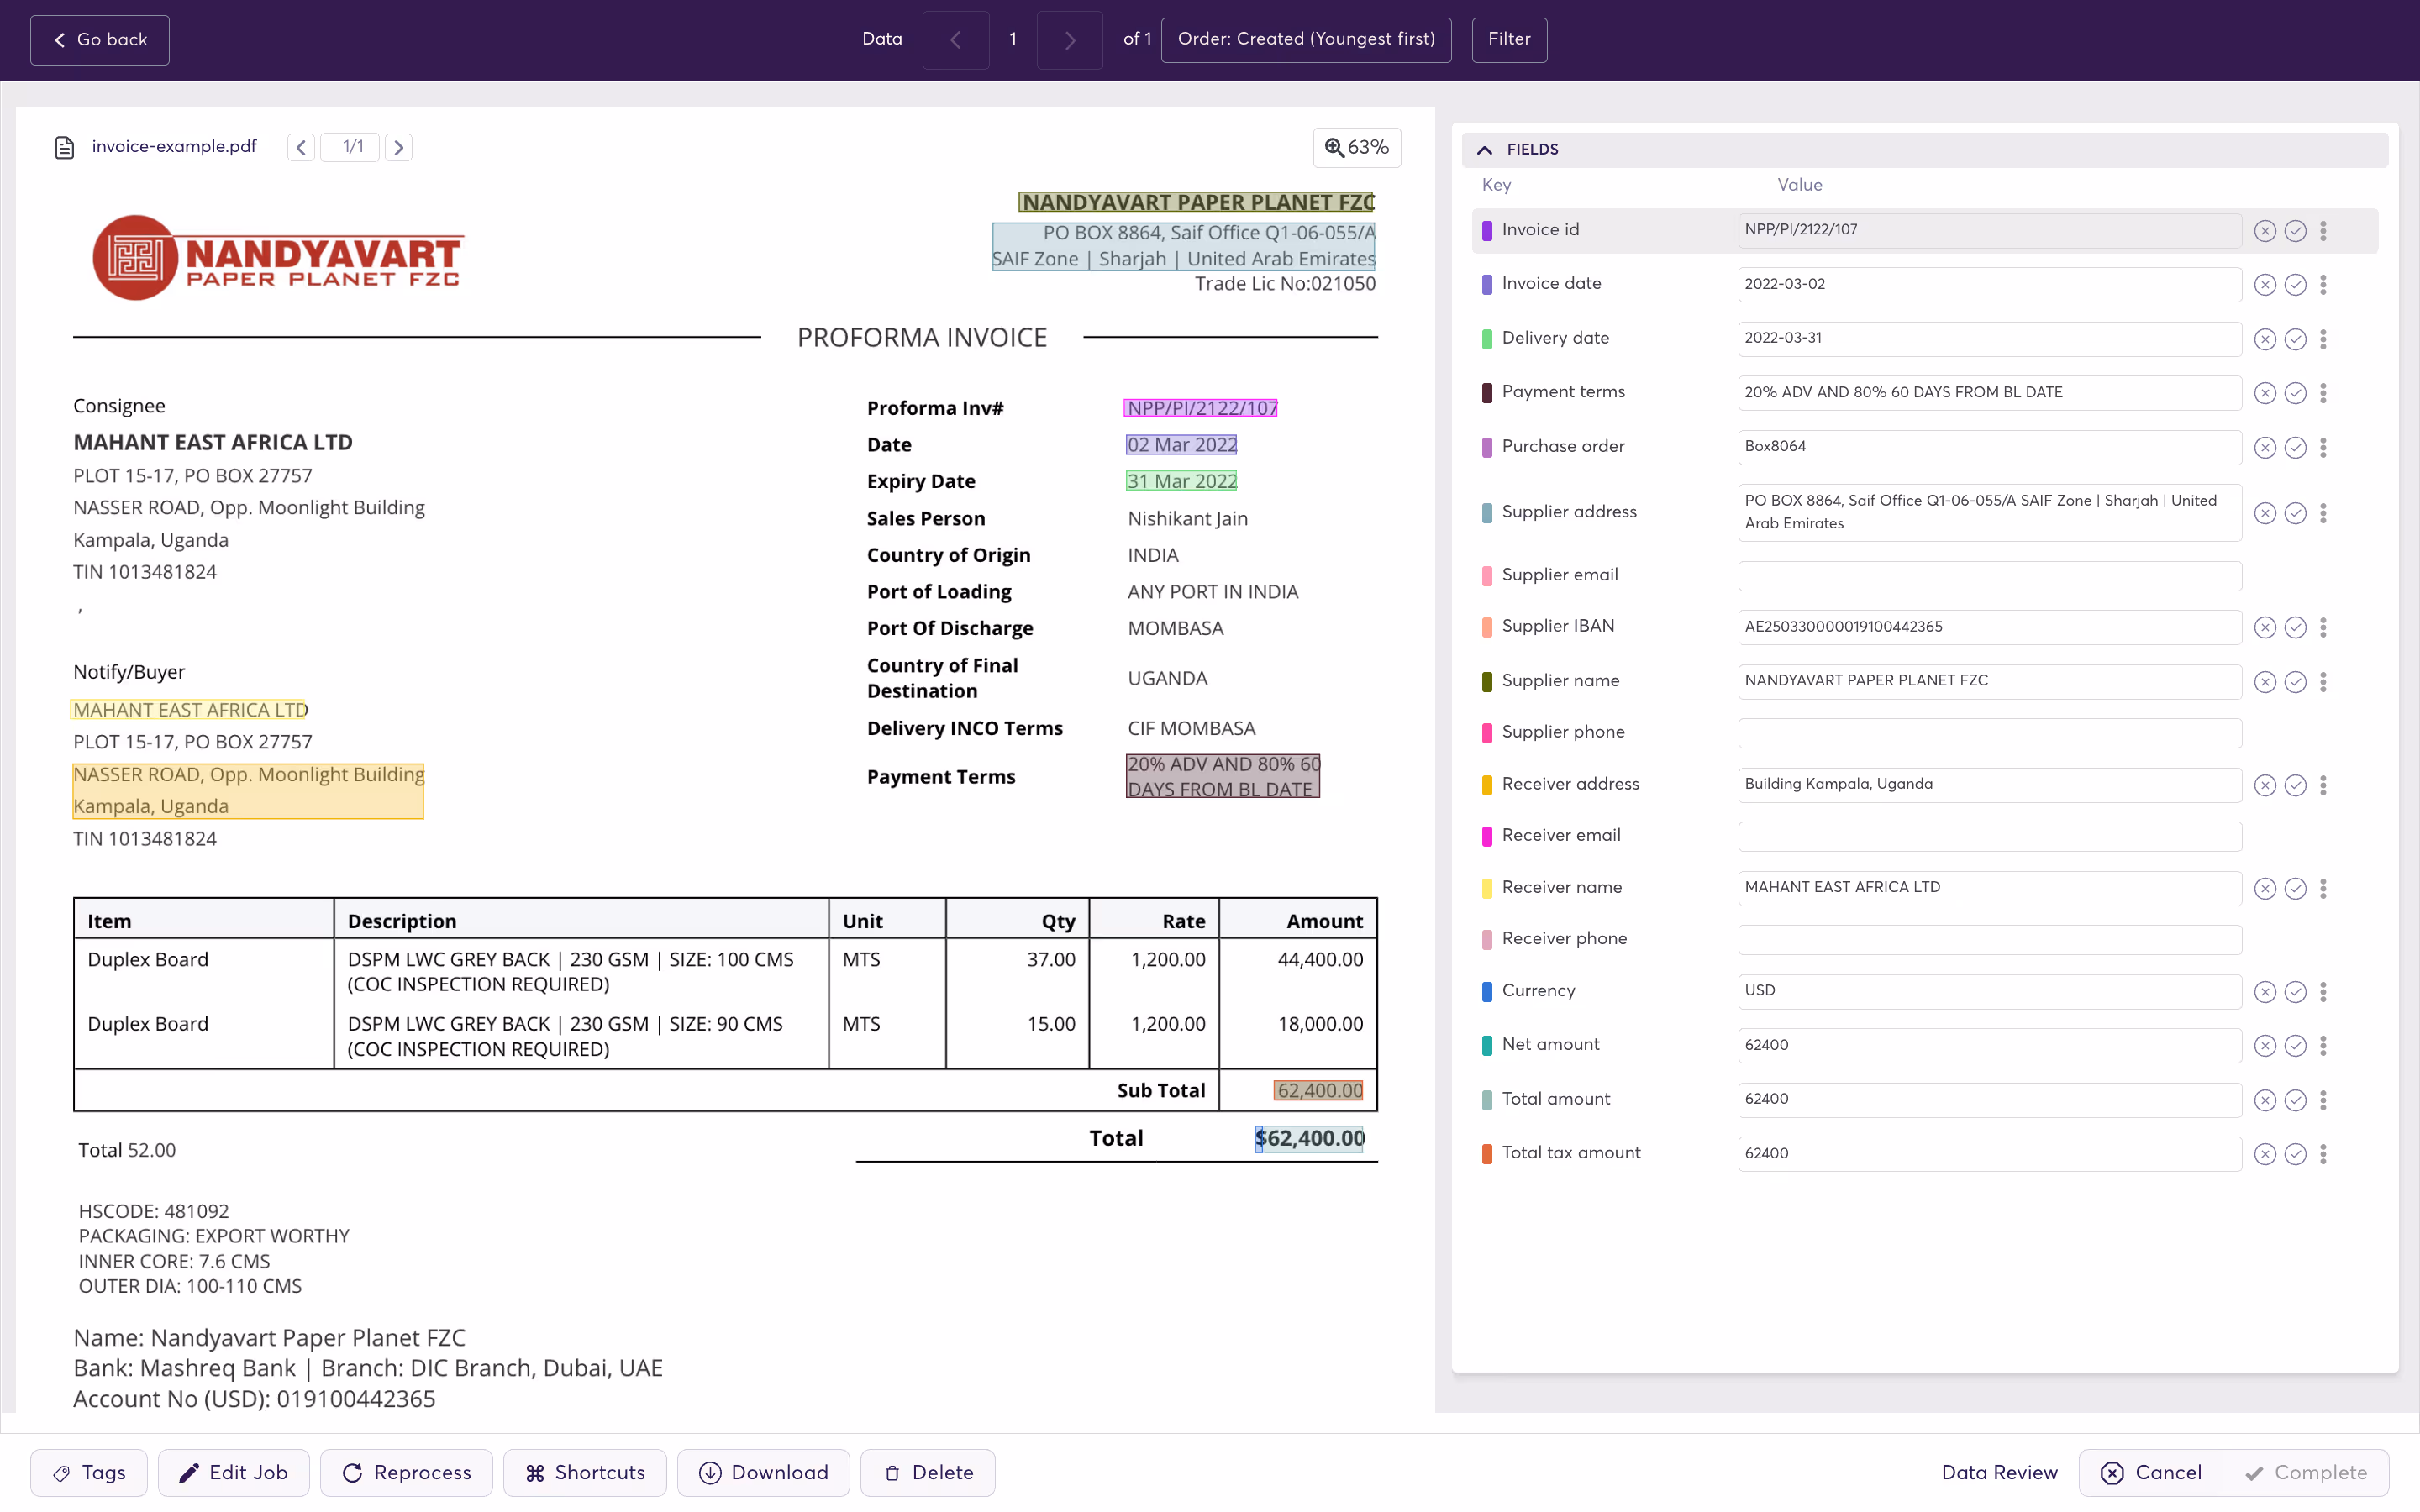Approve the Payment terms value
The height and width of the screenshot is (1512, 2420).
coord(2296,393)
